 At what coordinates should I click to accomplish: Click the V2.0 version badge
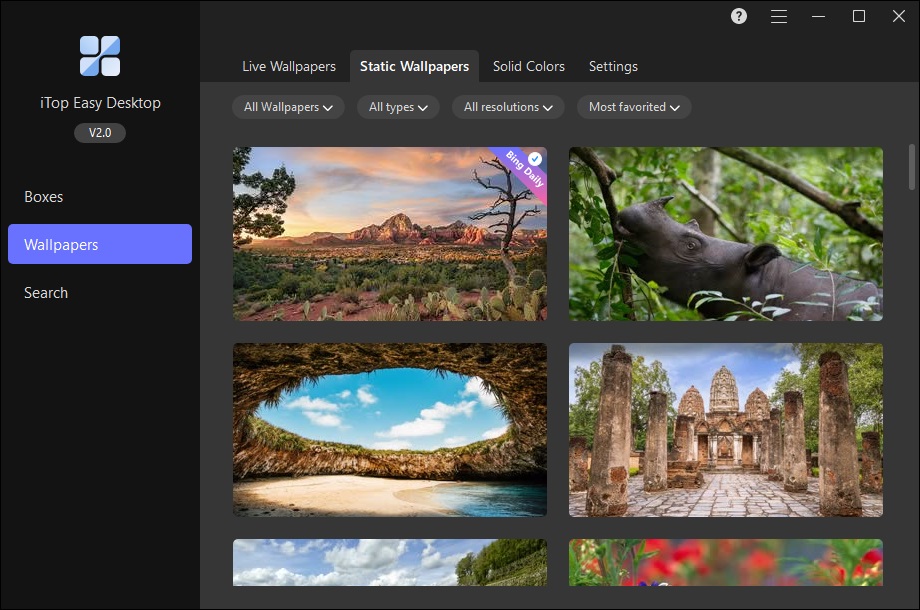(100, 133)
